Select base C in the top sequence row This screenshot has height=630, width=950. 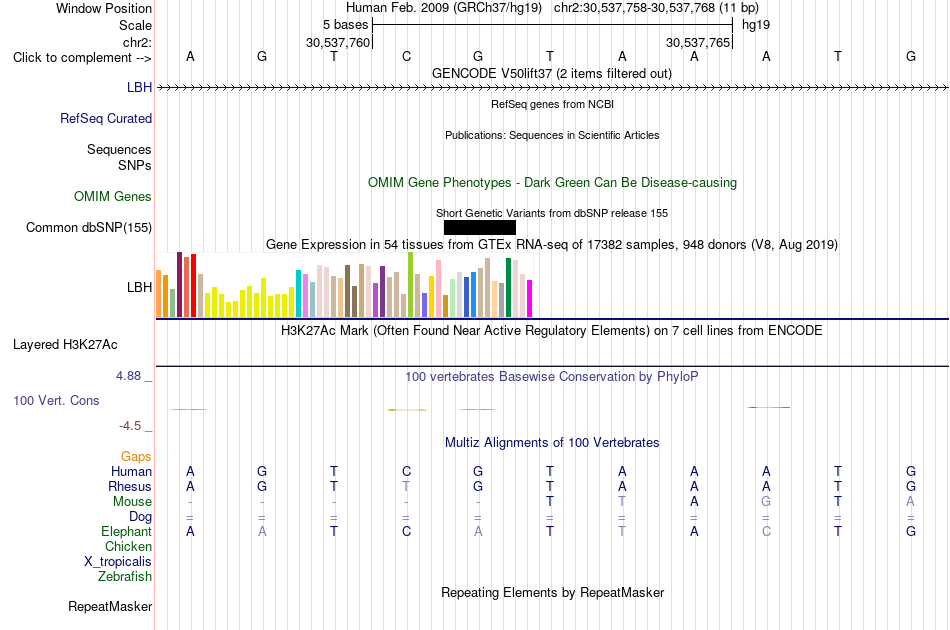(x=407, y=56)
